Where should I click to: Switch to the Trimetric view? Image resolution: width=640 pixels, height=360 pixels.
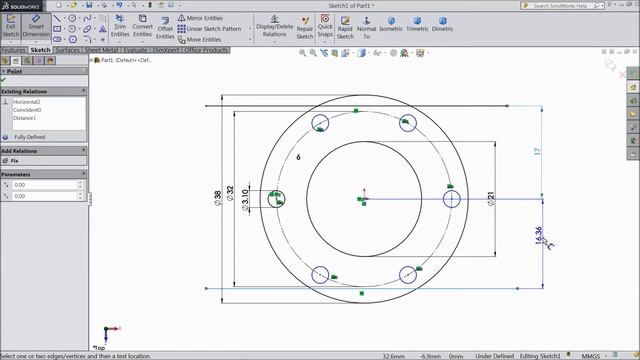coord(417,24)
